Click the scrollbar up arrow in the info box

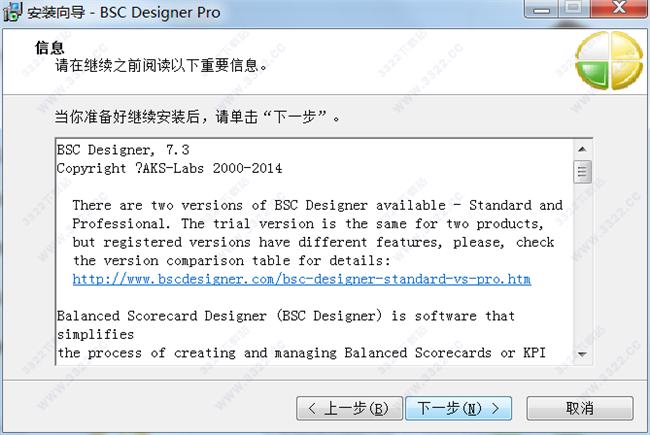click(x=580, y=149)
